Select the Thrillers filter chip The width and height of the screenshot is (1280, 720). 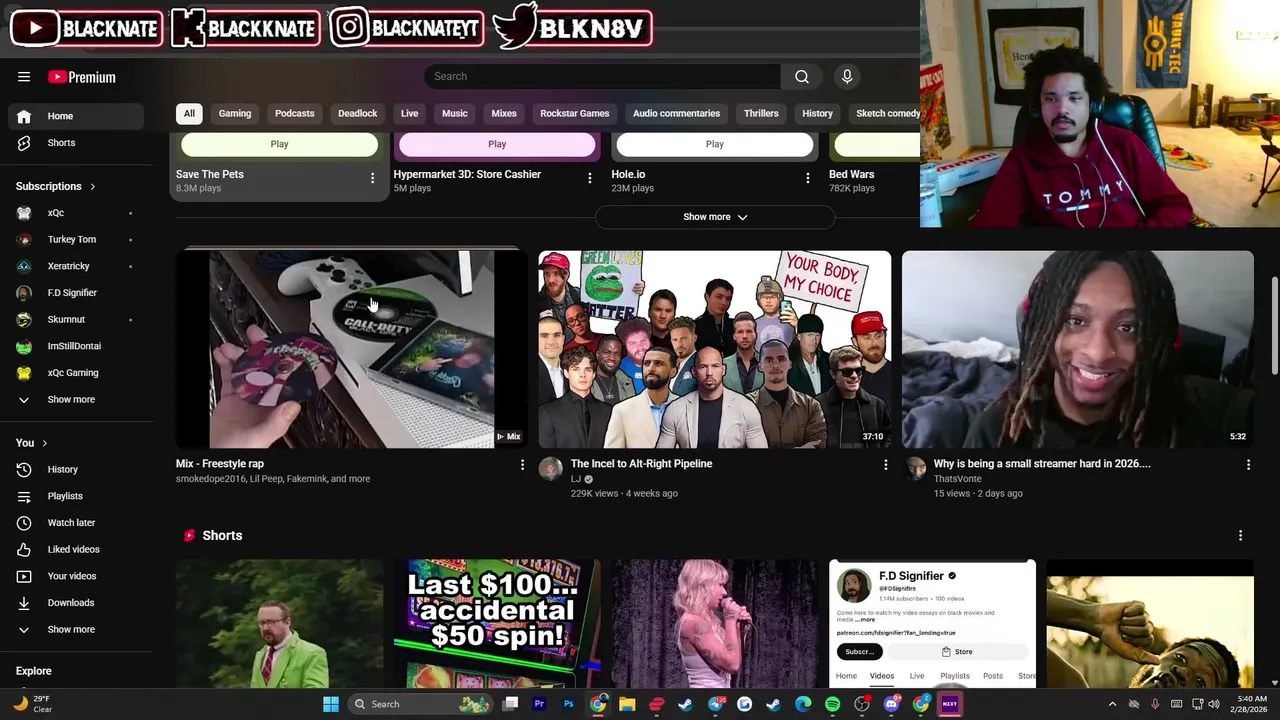coord(761,114)
